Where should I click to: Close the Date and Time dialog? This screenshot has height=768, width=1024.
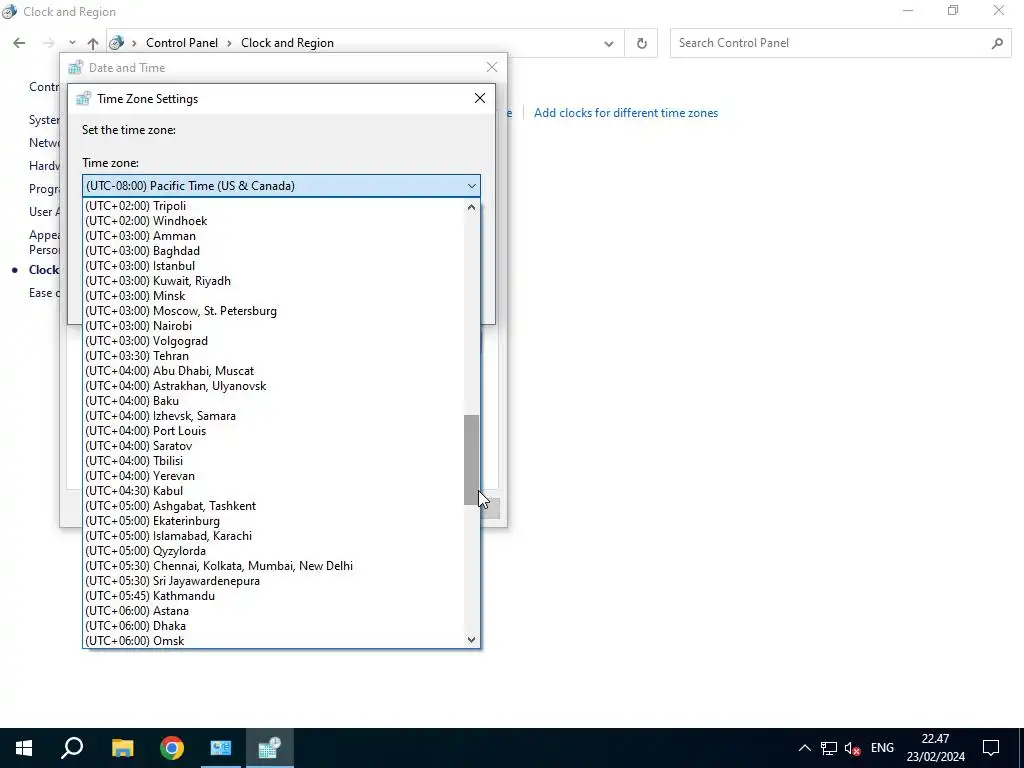tap(492, 67)
